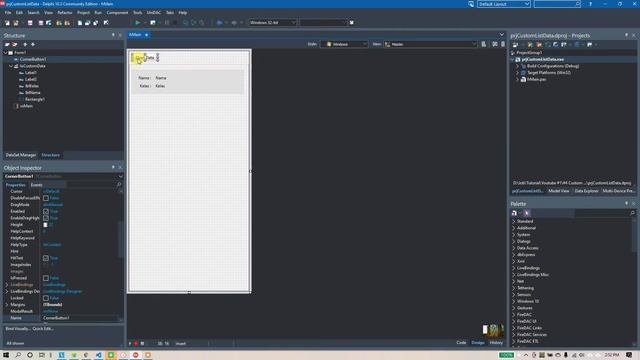
Task: Click the Run Without Debugging toolbar icon
Action: pyautogui.click(x=153, y=23)
